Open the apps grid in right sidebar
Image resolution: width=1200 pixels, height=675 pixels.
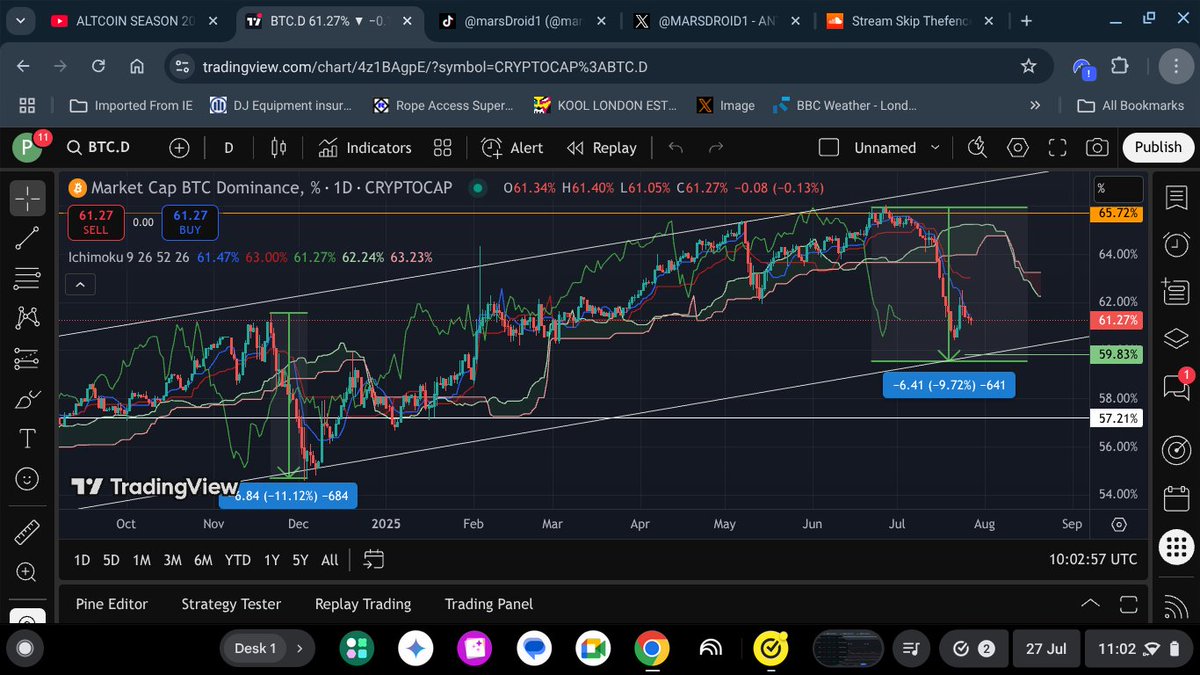coord(1176,547)
